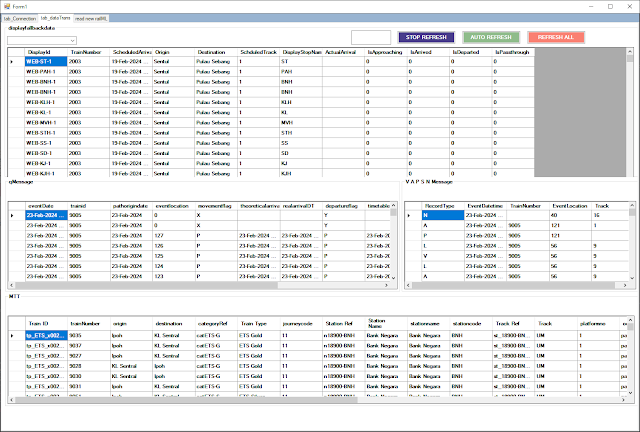Click rjMessage grid scroll-down arrow

393,278
